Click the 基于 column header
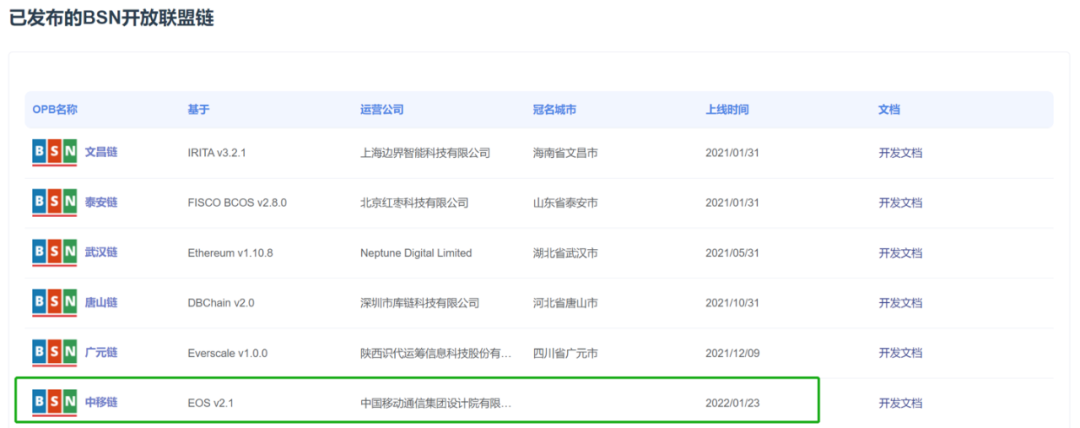 [198, 110]
